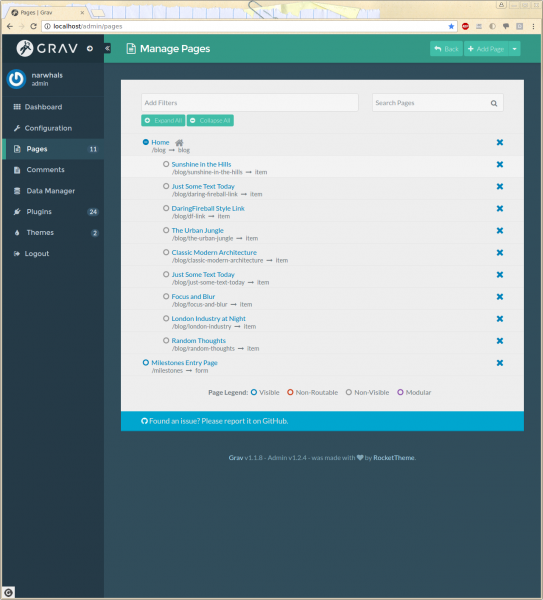
Task: Click the status circle of The Urban Jungle
Action: pyautogui.click(x=166, y=230)
